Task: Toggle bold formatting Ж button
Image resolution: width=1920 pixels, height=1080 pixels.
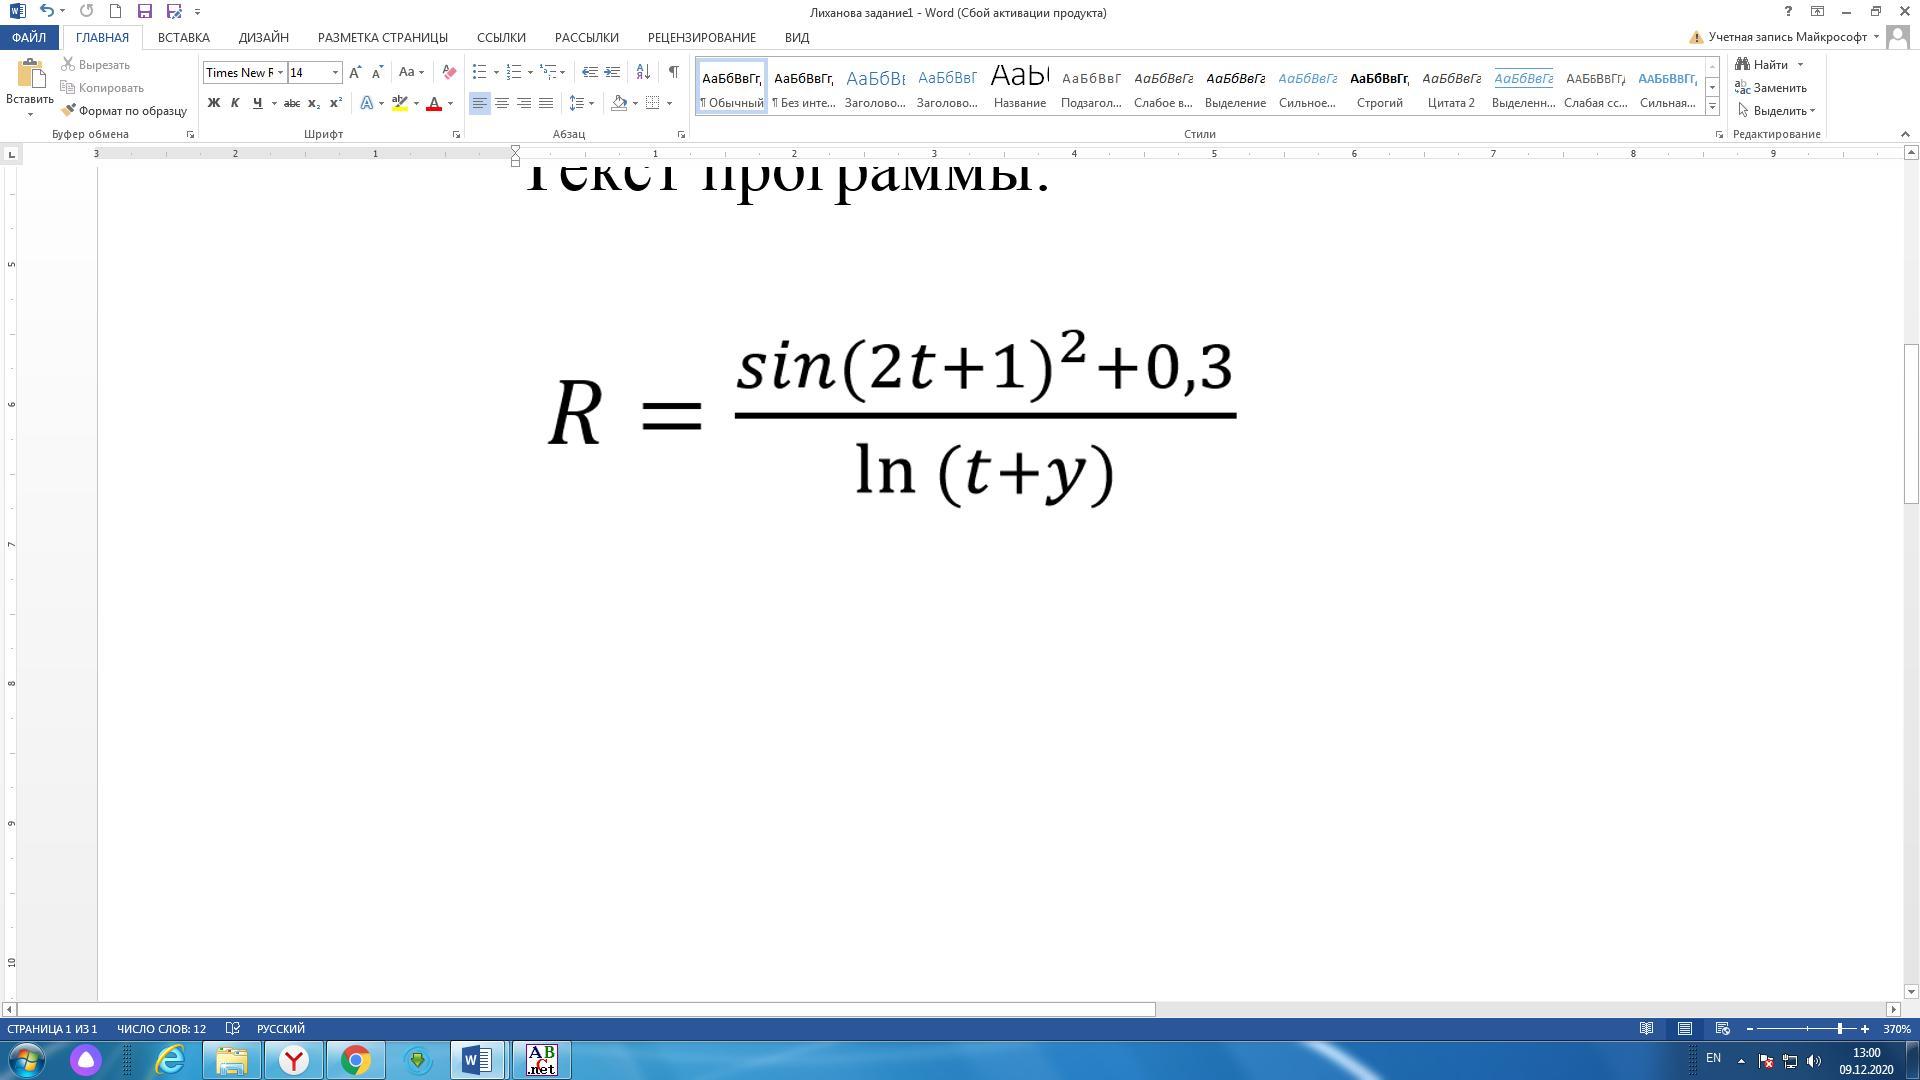Action: pos(213,103)
